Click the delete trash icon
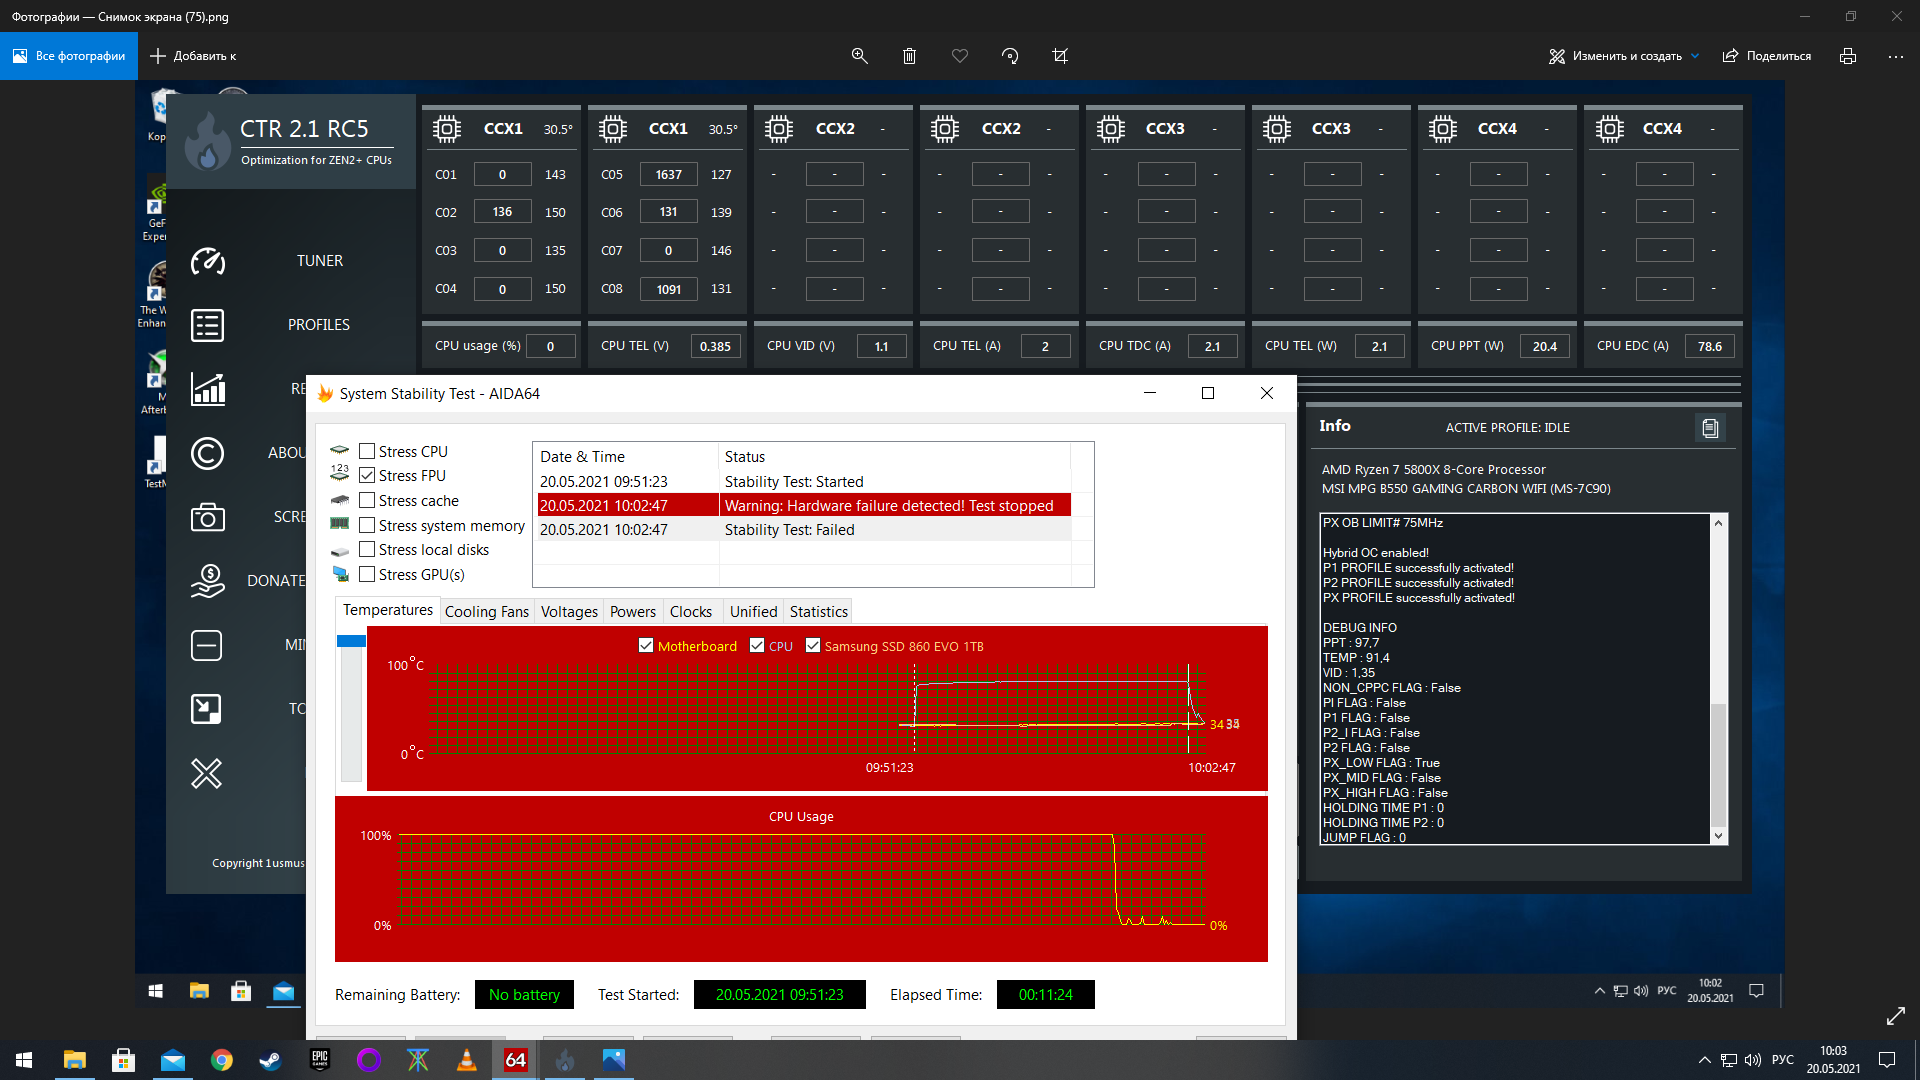The height and width of the screenshot is (1080, 1920). (909, 56)
